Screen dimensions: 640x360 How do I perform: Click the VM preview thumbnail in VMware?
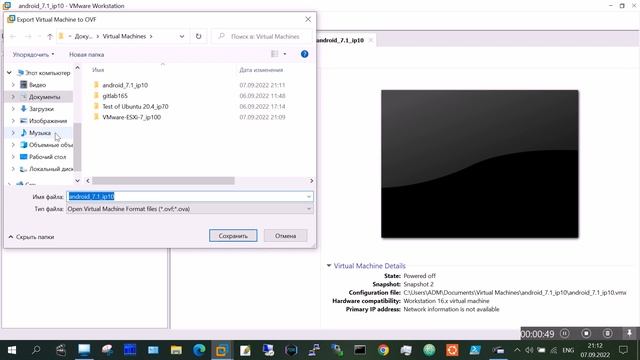(x=480, y=164)
